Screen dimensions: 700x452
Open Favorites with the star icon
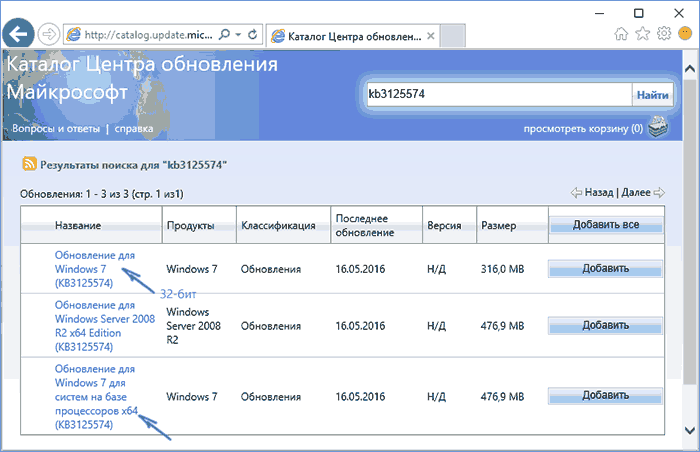point(642,33)
